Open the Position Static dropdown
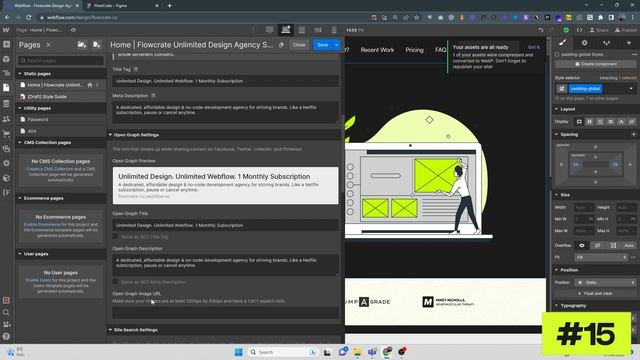 coord(605,282)
